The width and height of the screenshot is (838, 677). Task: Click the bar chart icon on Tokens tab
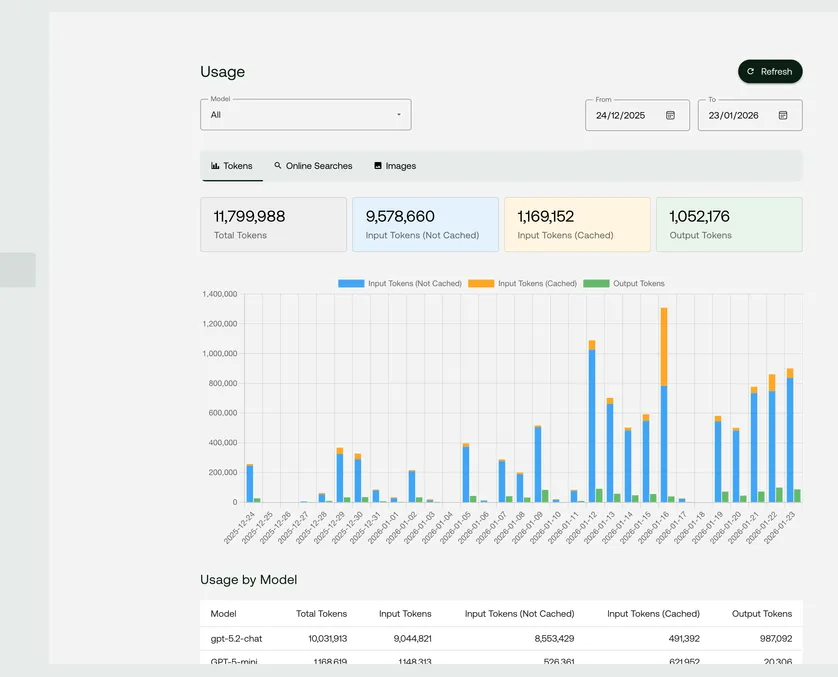coord(215,166)
